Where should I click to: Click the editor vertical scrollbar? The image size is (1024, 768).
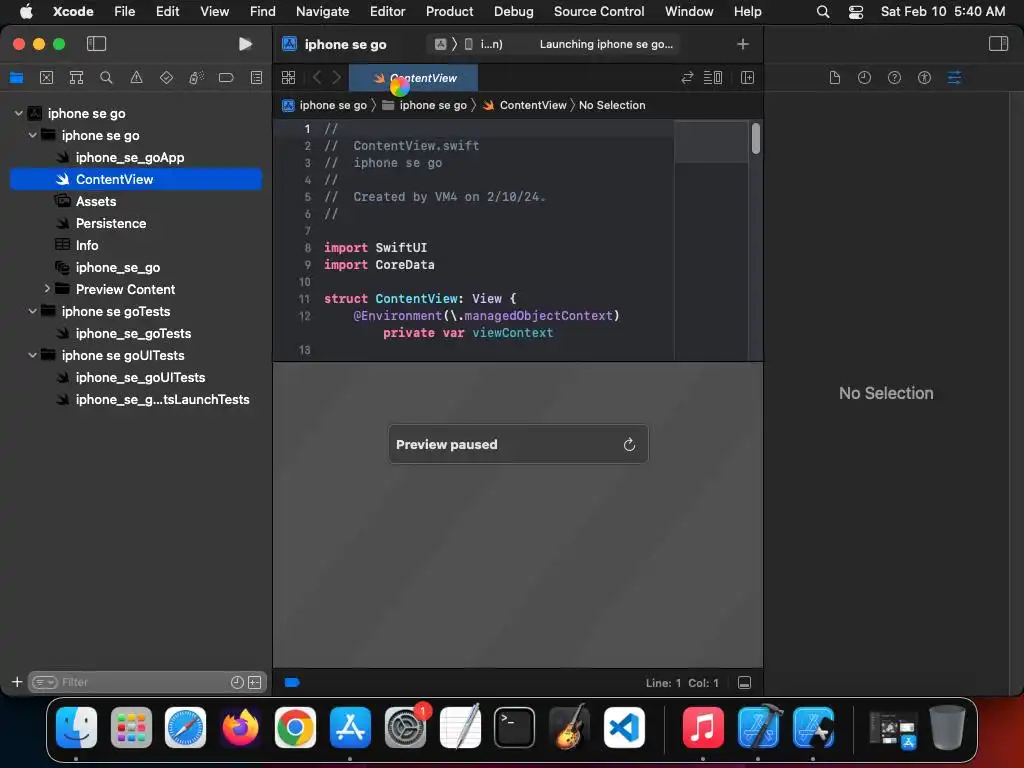(x=756, y=139)
